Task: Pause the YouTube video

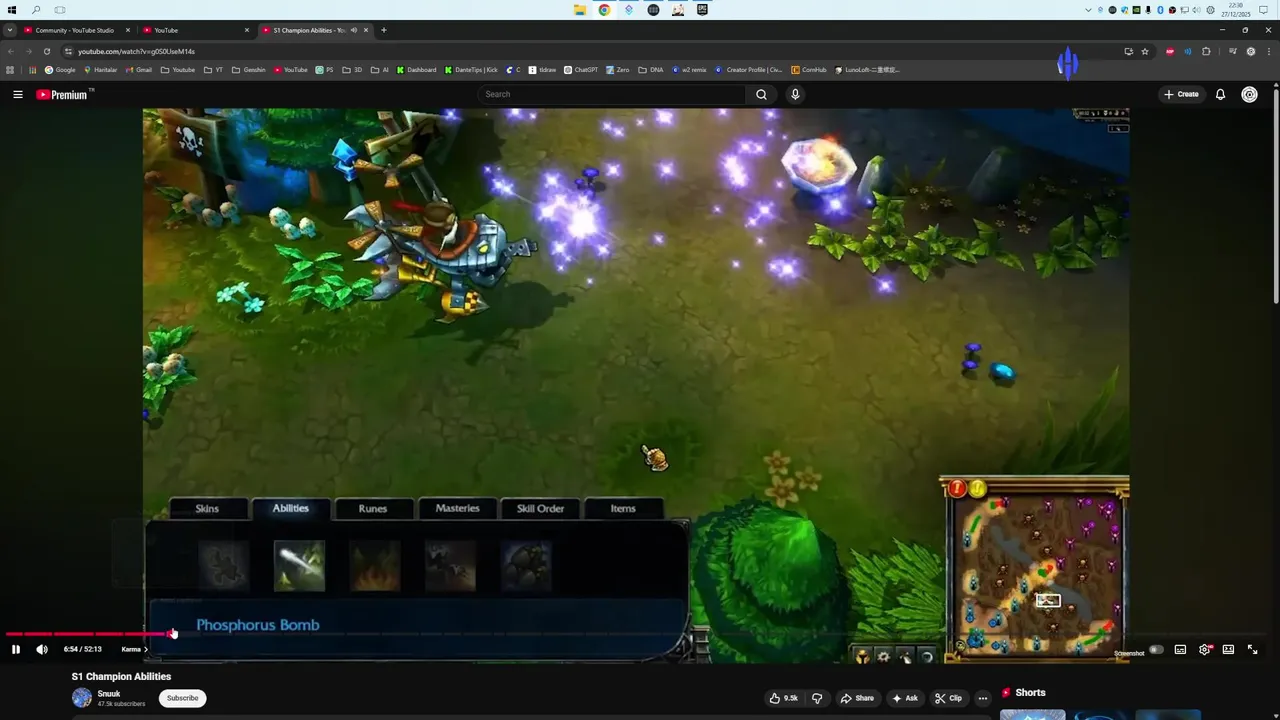Action: tap(16, 649)
